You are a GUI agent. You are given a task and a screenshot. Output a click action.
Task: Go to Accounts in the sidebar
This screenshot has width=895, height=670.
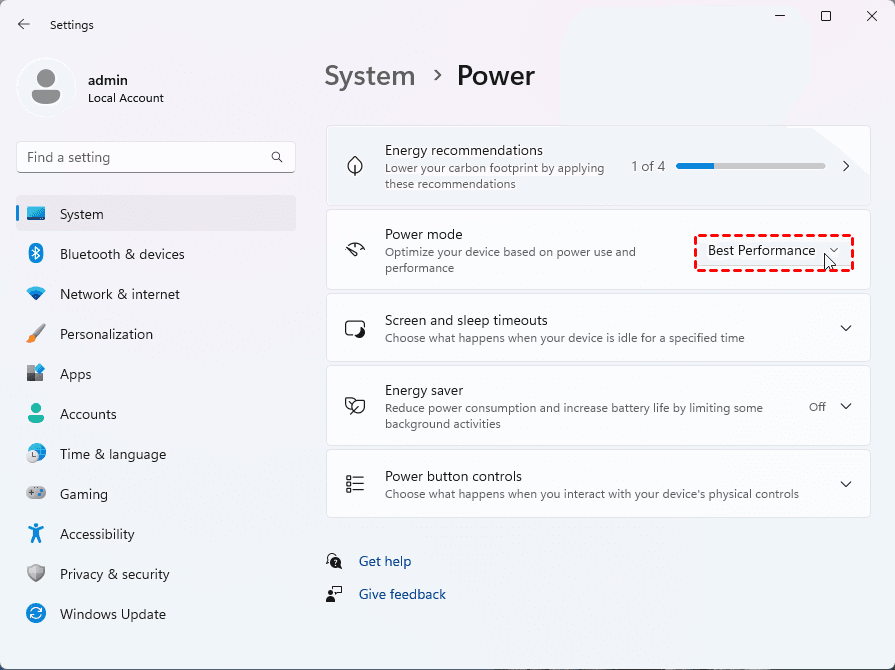tap(88, 414)
